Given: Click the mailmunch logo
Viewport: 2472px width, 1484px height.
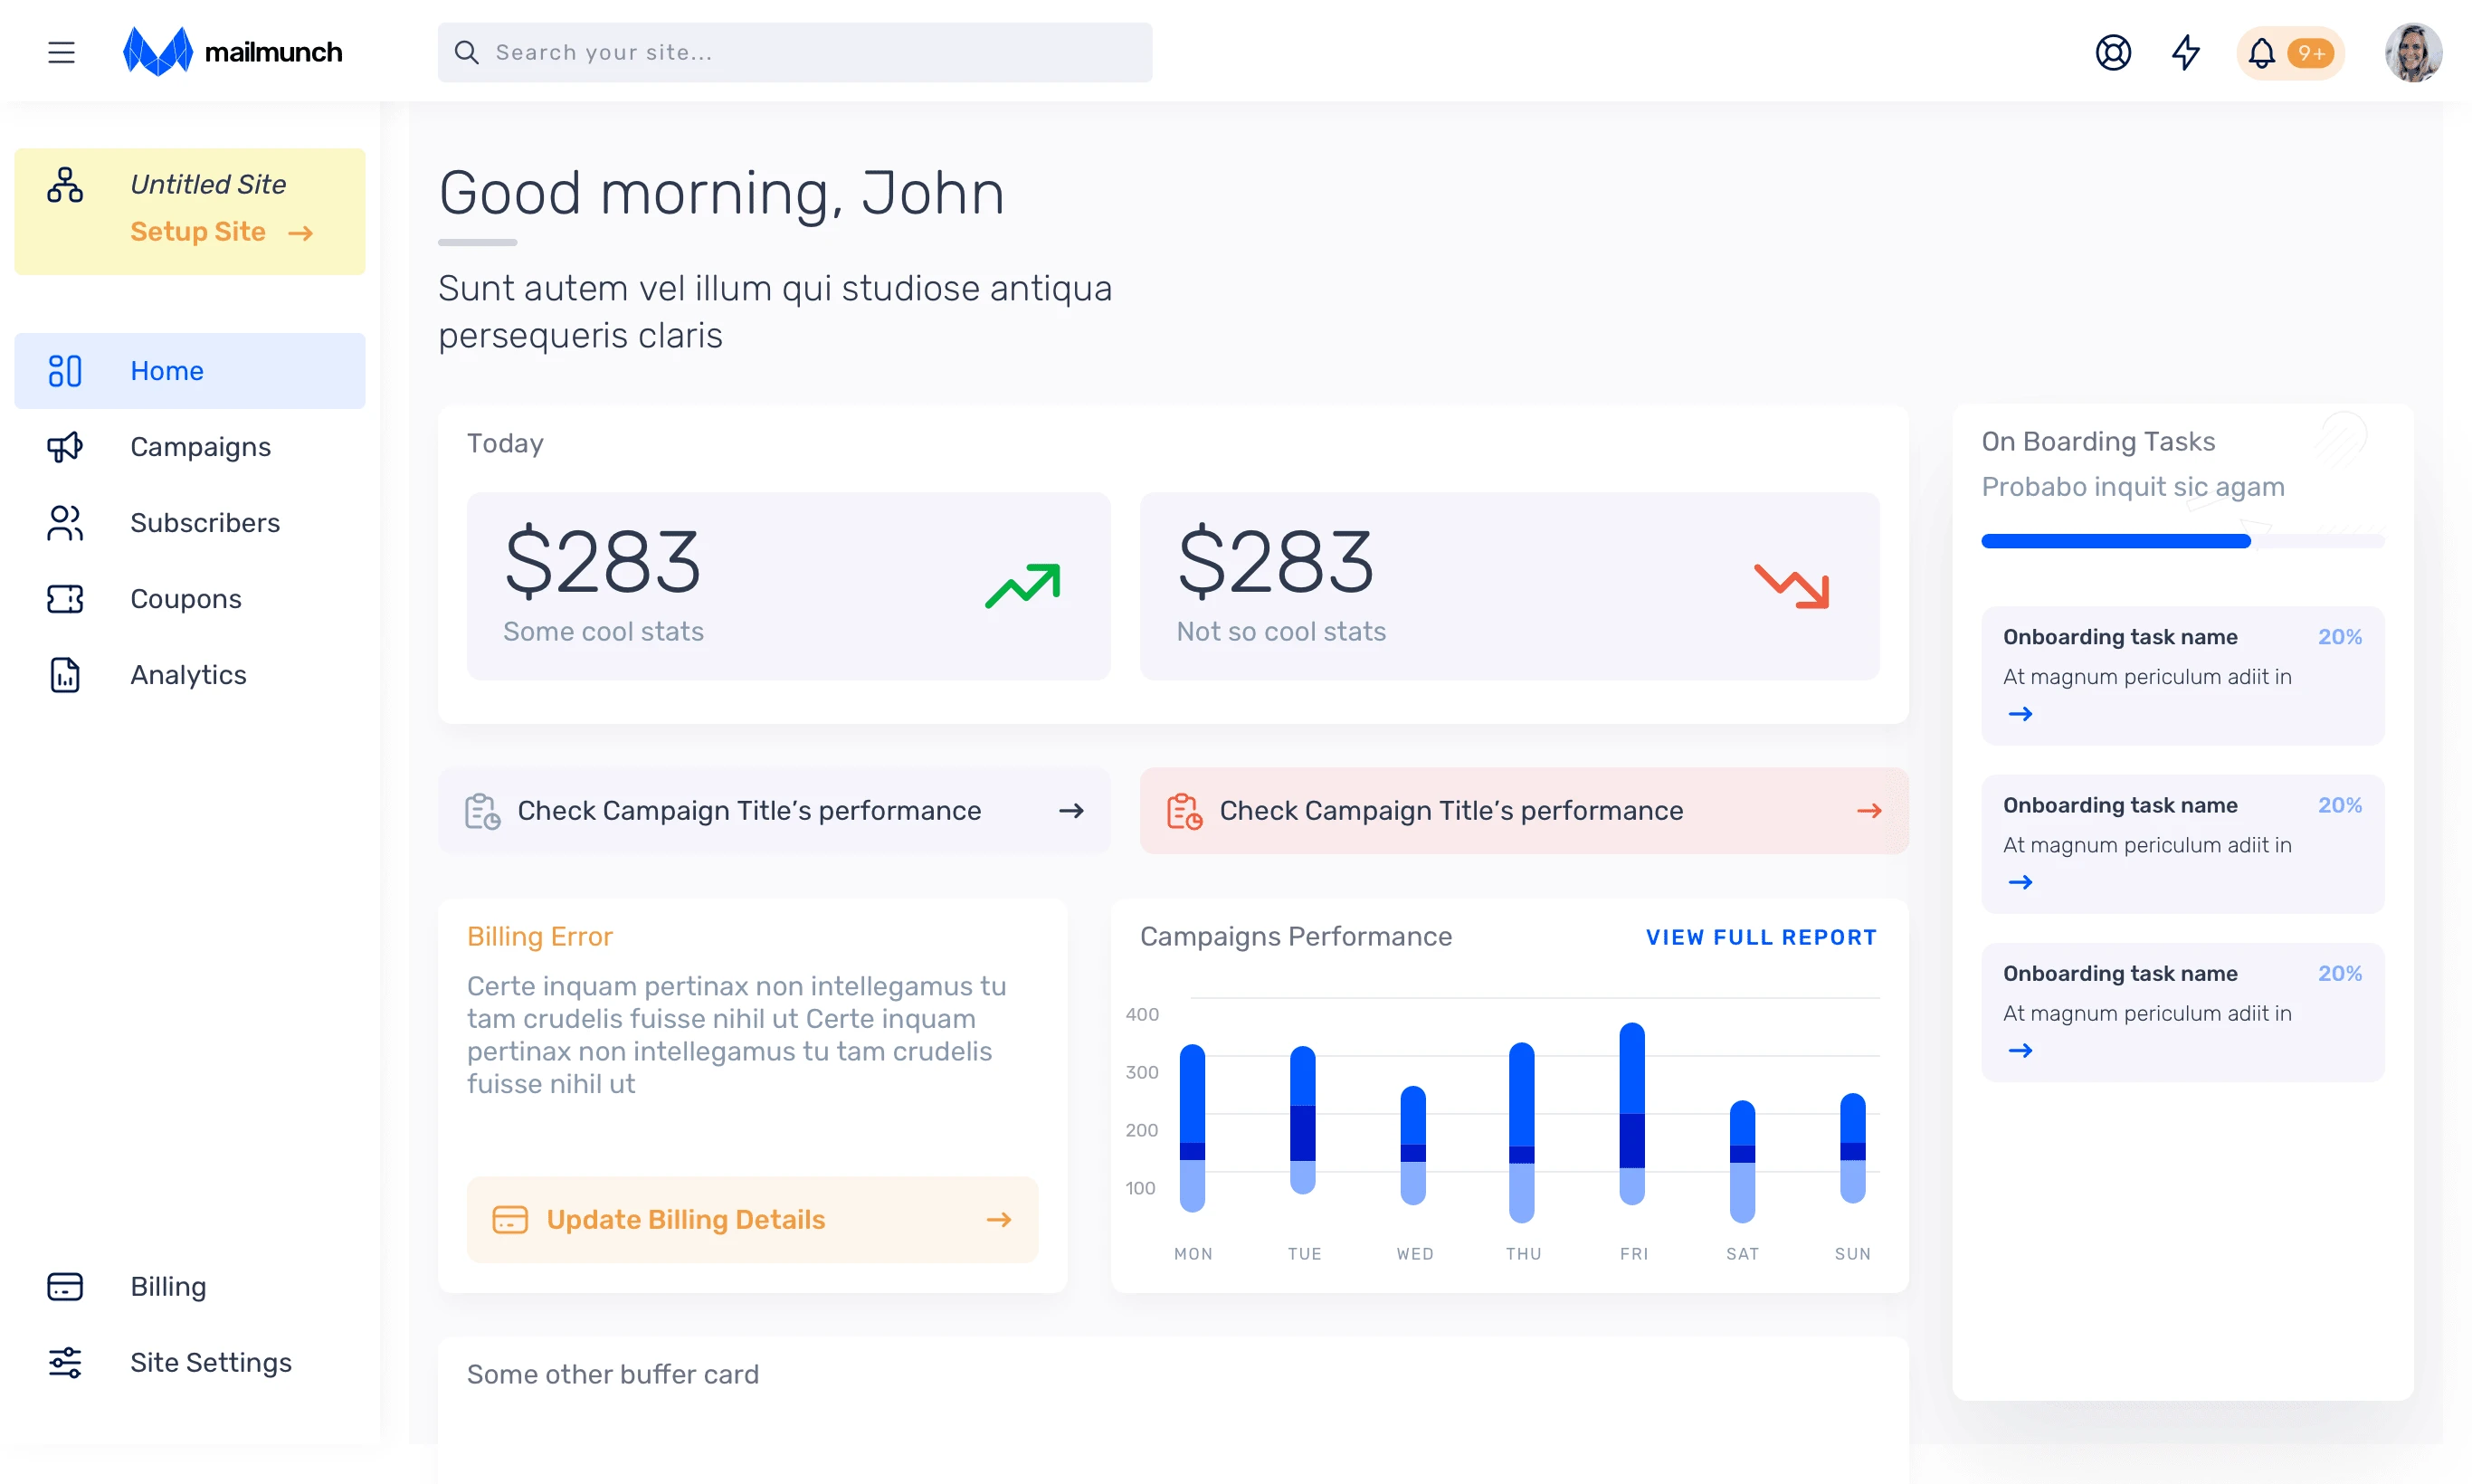Looking at the screenshot, I should point(232,52).
